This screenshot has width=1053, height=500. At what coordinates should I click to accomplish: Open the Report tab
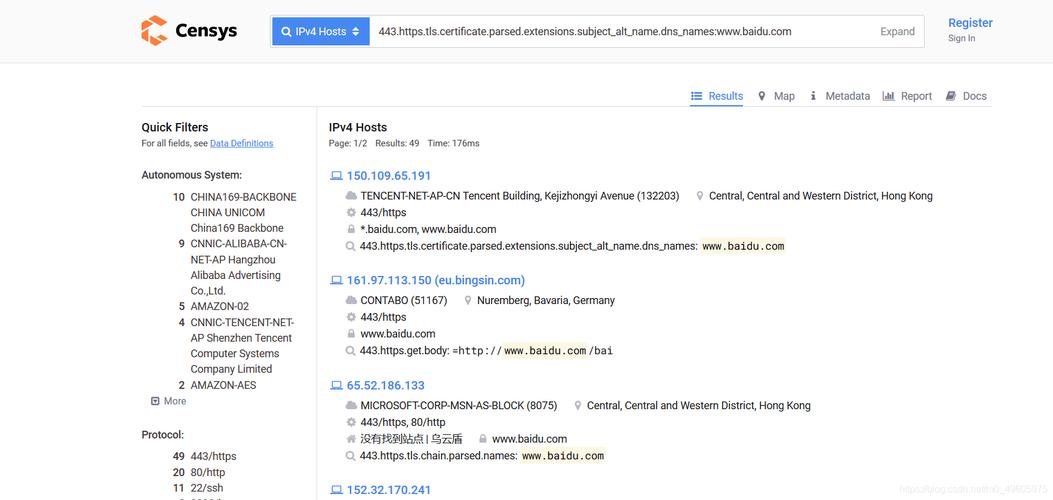pyautogui.click(x=907, y=96)
